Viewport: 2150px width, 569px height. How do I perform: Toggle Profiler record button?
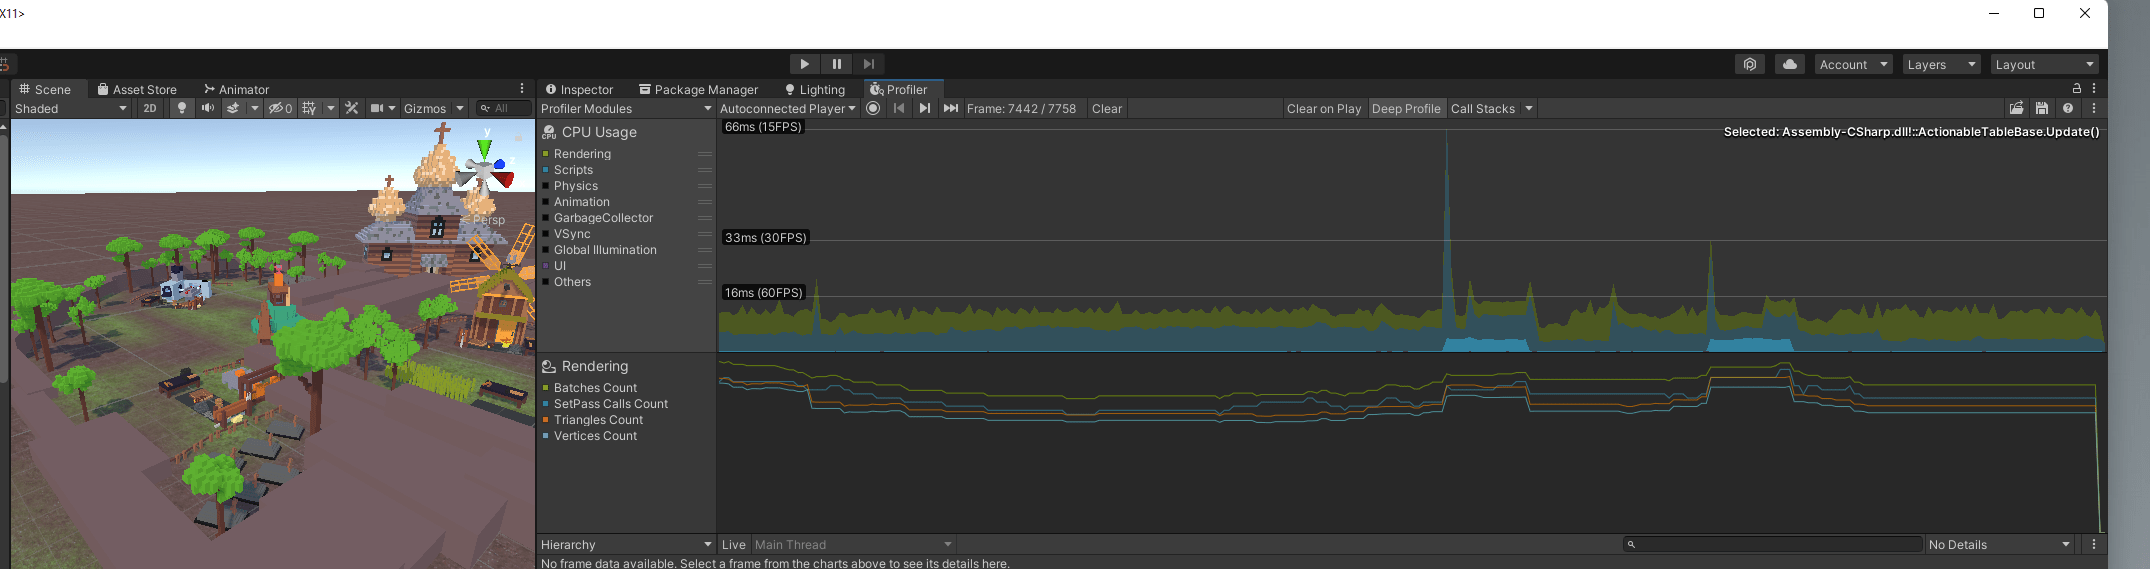tap(873, 108)
